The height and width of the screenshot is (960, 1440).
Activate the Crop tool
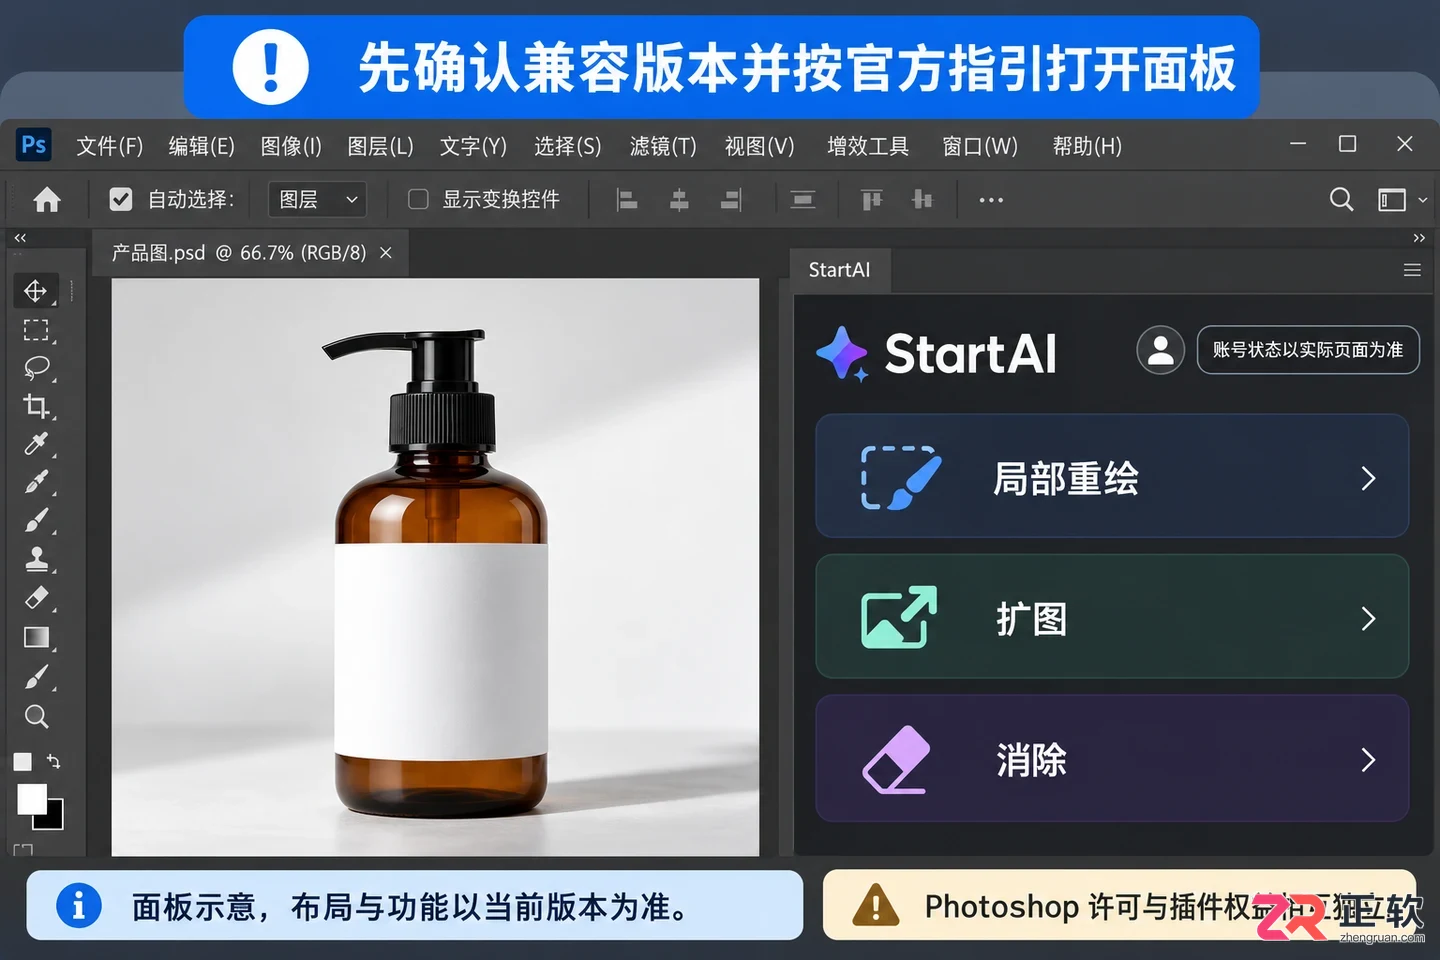point(36,406)
